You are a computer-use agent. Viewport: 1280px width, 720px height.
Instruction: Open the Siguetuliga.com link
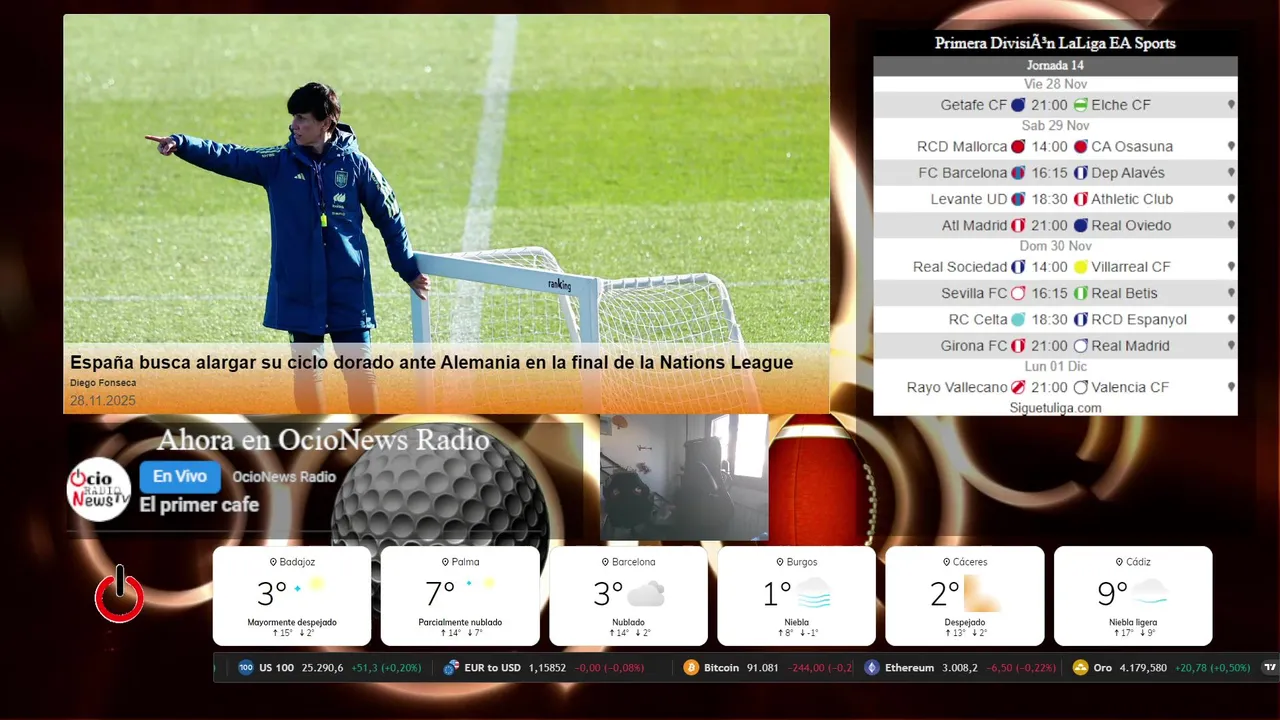pos(1055,408)
